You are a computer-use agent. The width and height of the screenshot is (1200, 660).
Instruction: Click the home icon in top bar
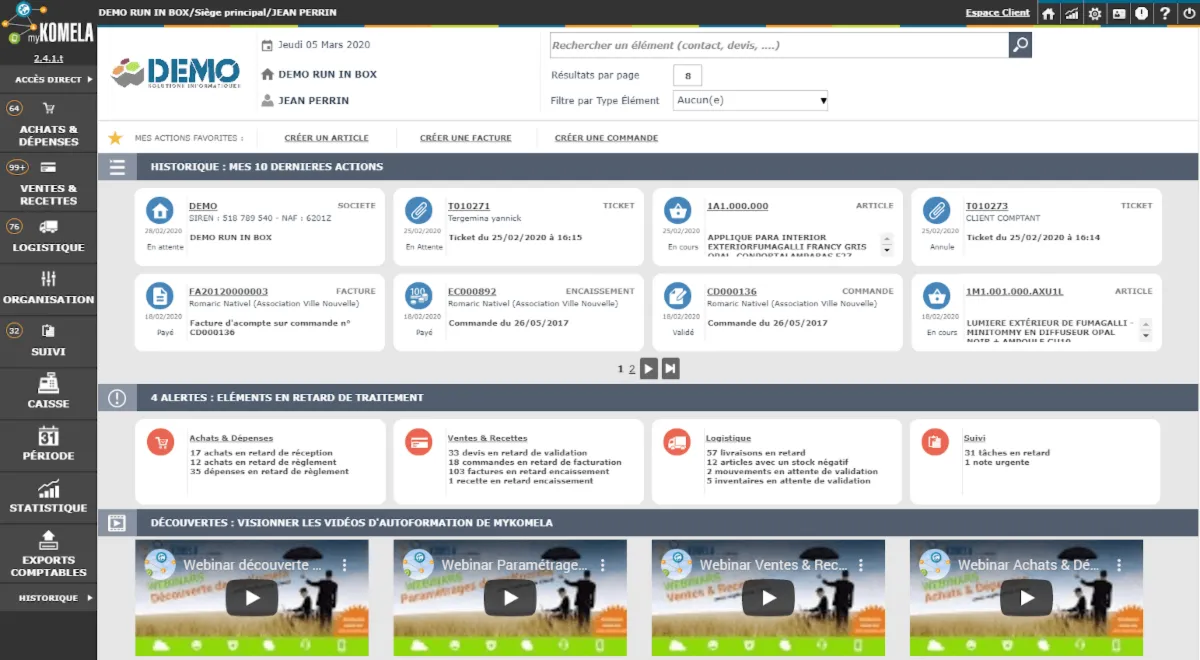(x=1048, y=14)
